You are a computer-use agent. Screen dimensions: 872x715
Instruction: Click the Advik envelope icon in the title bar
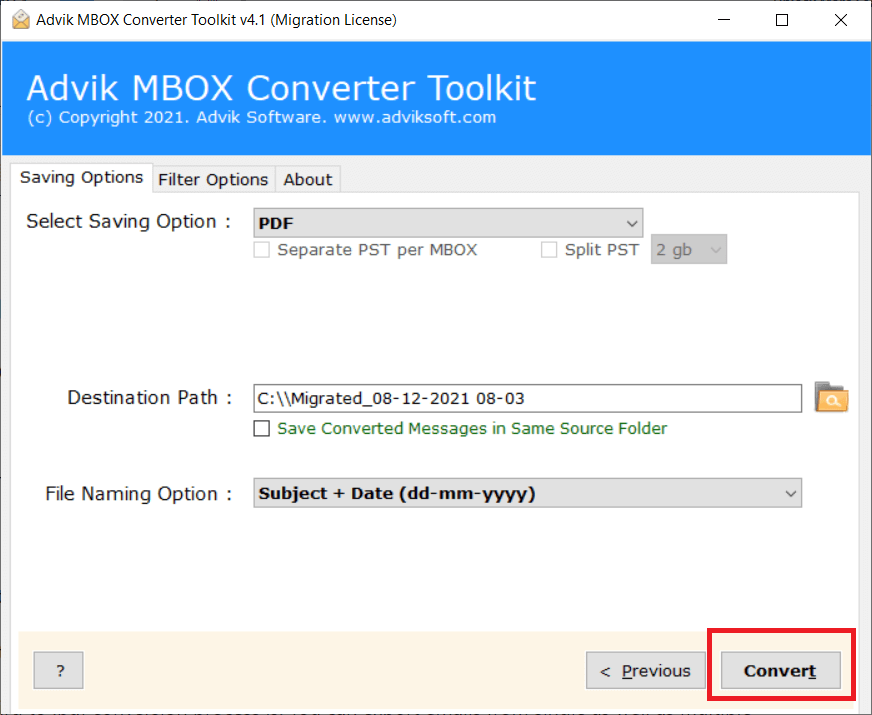click(x=21, y=19)
